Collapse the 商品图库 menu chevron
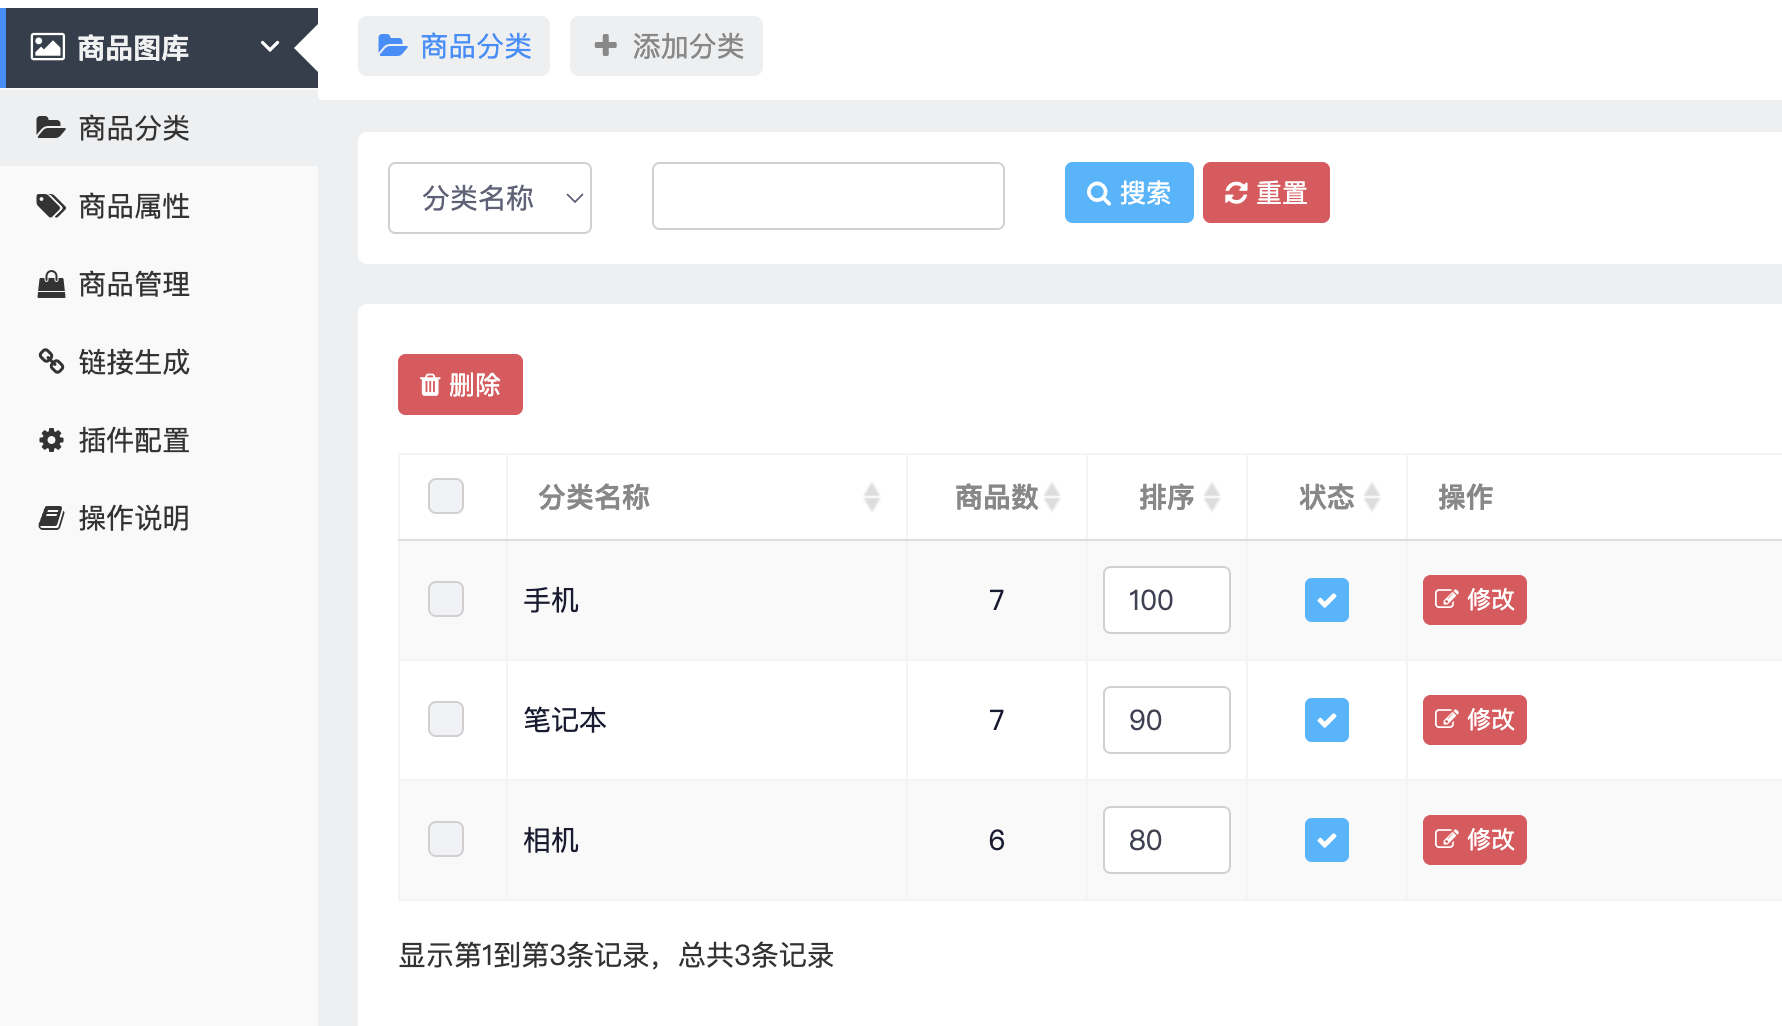 [x=270, y=46]
